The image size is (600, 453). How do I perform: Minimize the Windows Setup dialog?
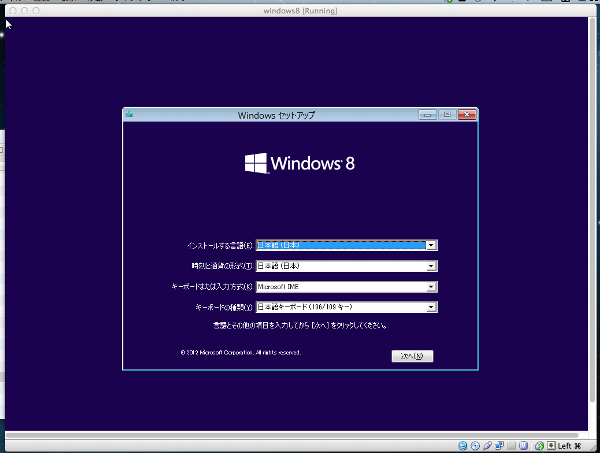(427, 114)
